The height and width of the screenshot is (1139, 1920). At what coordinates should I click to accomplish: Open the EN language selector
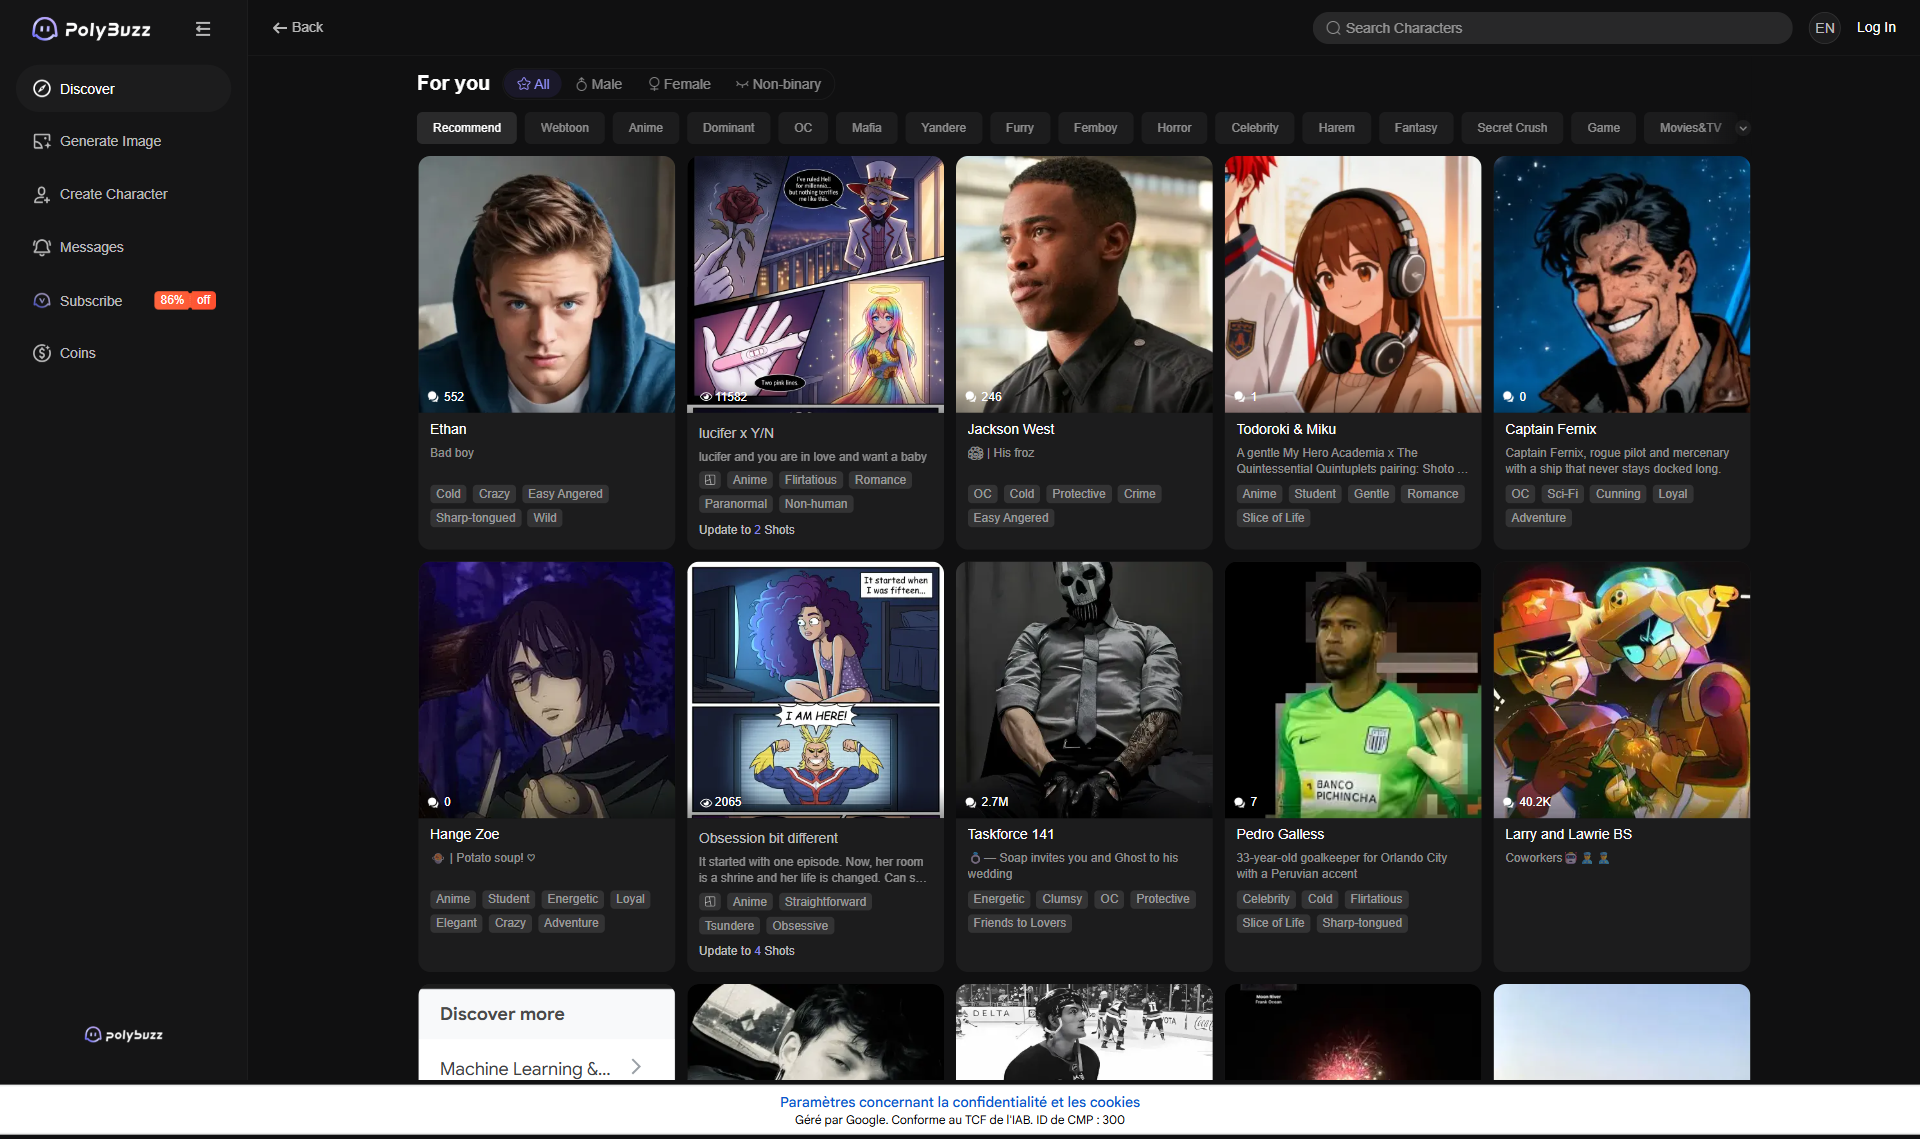click(x=1825, y=28)
